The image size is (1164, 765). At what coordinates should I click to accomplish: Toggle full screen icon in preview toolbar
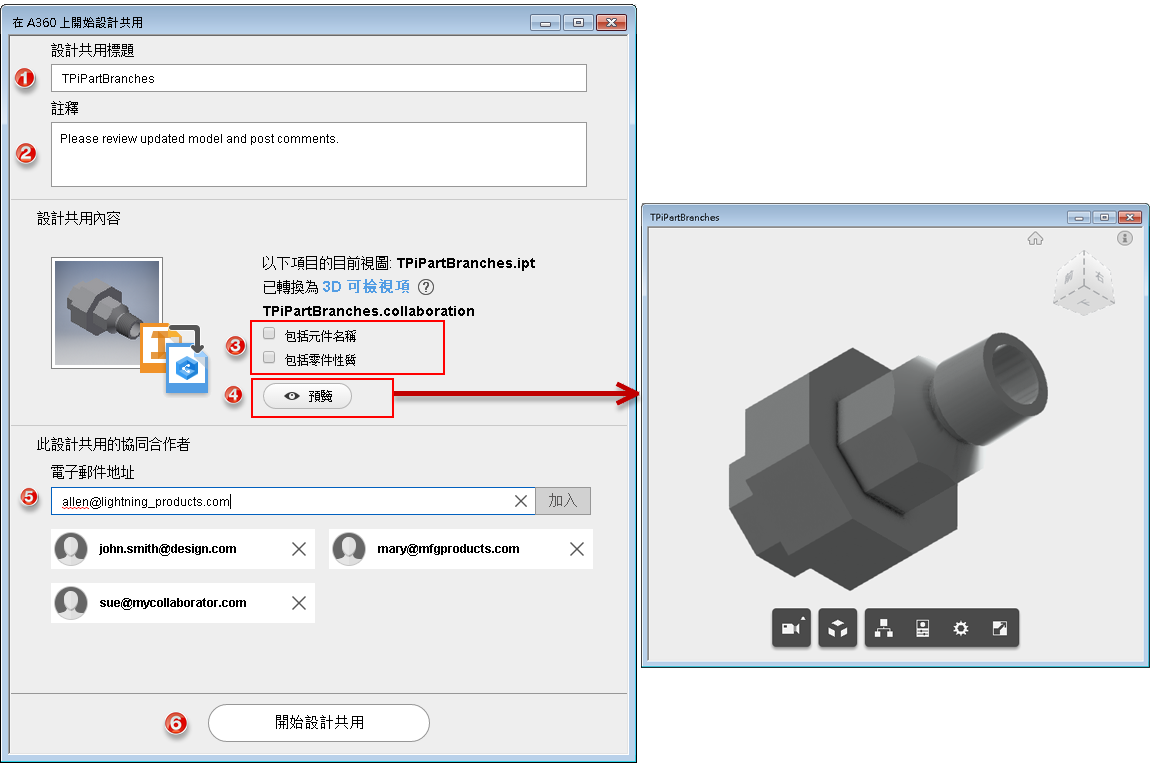click(x=1000, y=628)
